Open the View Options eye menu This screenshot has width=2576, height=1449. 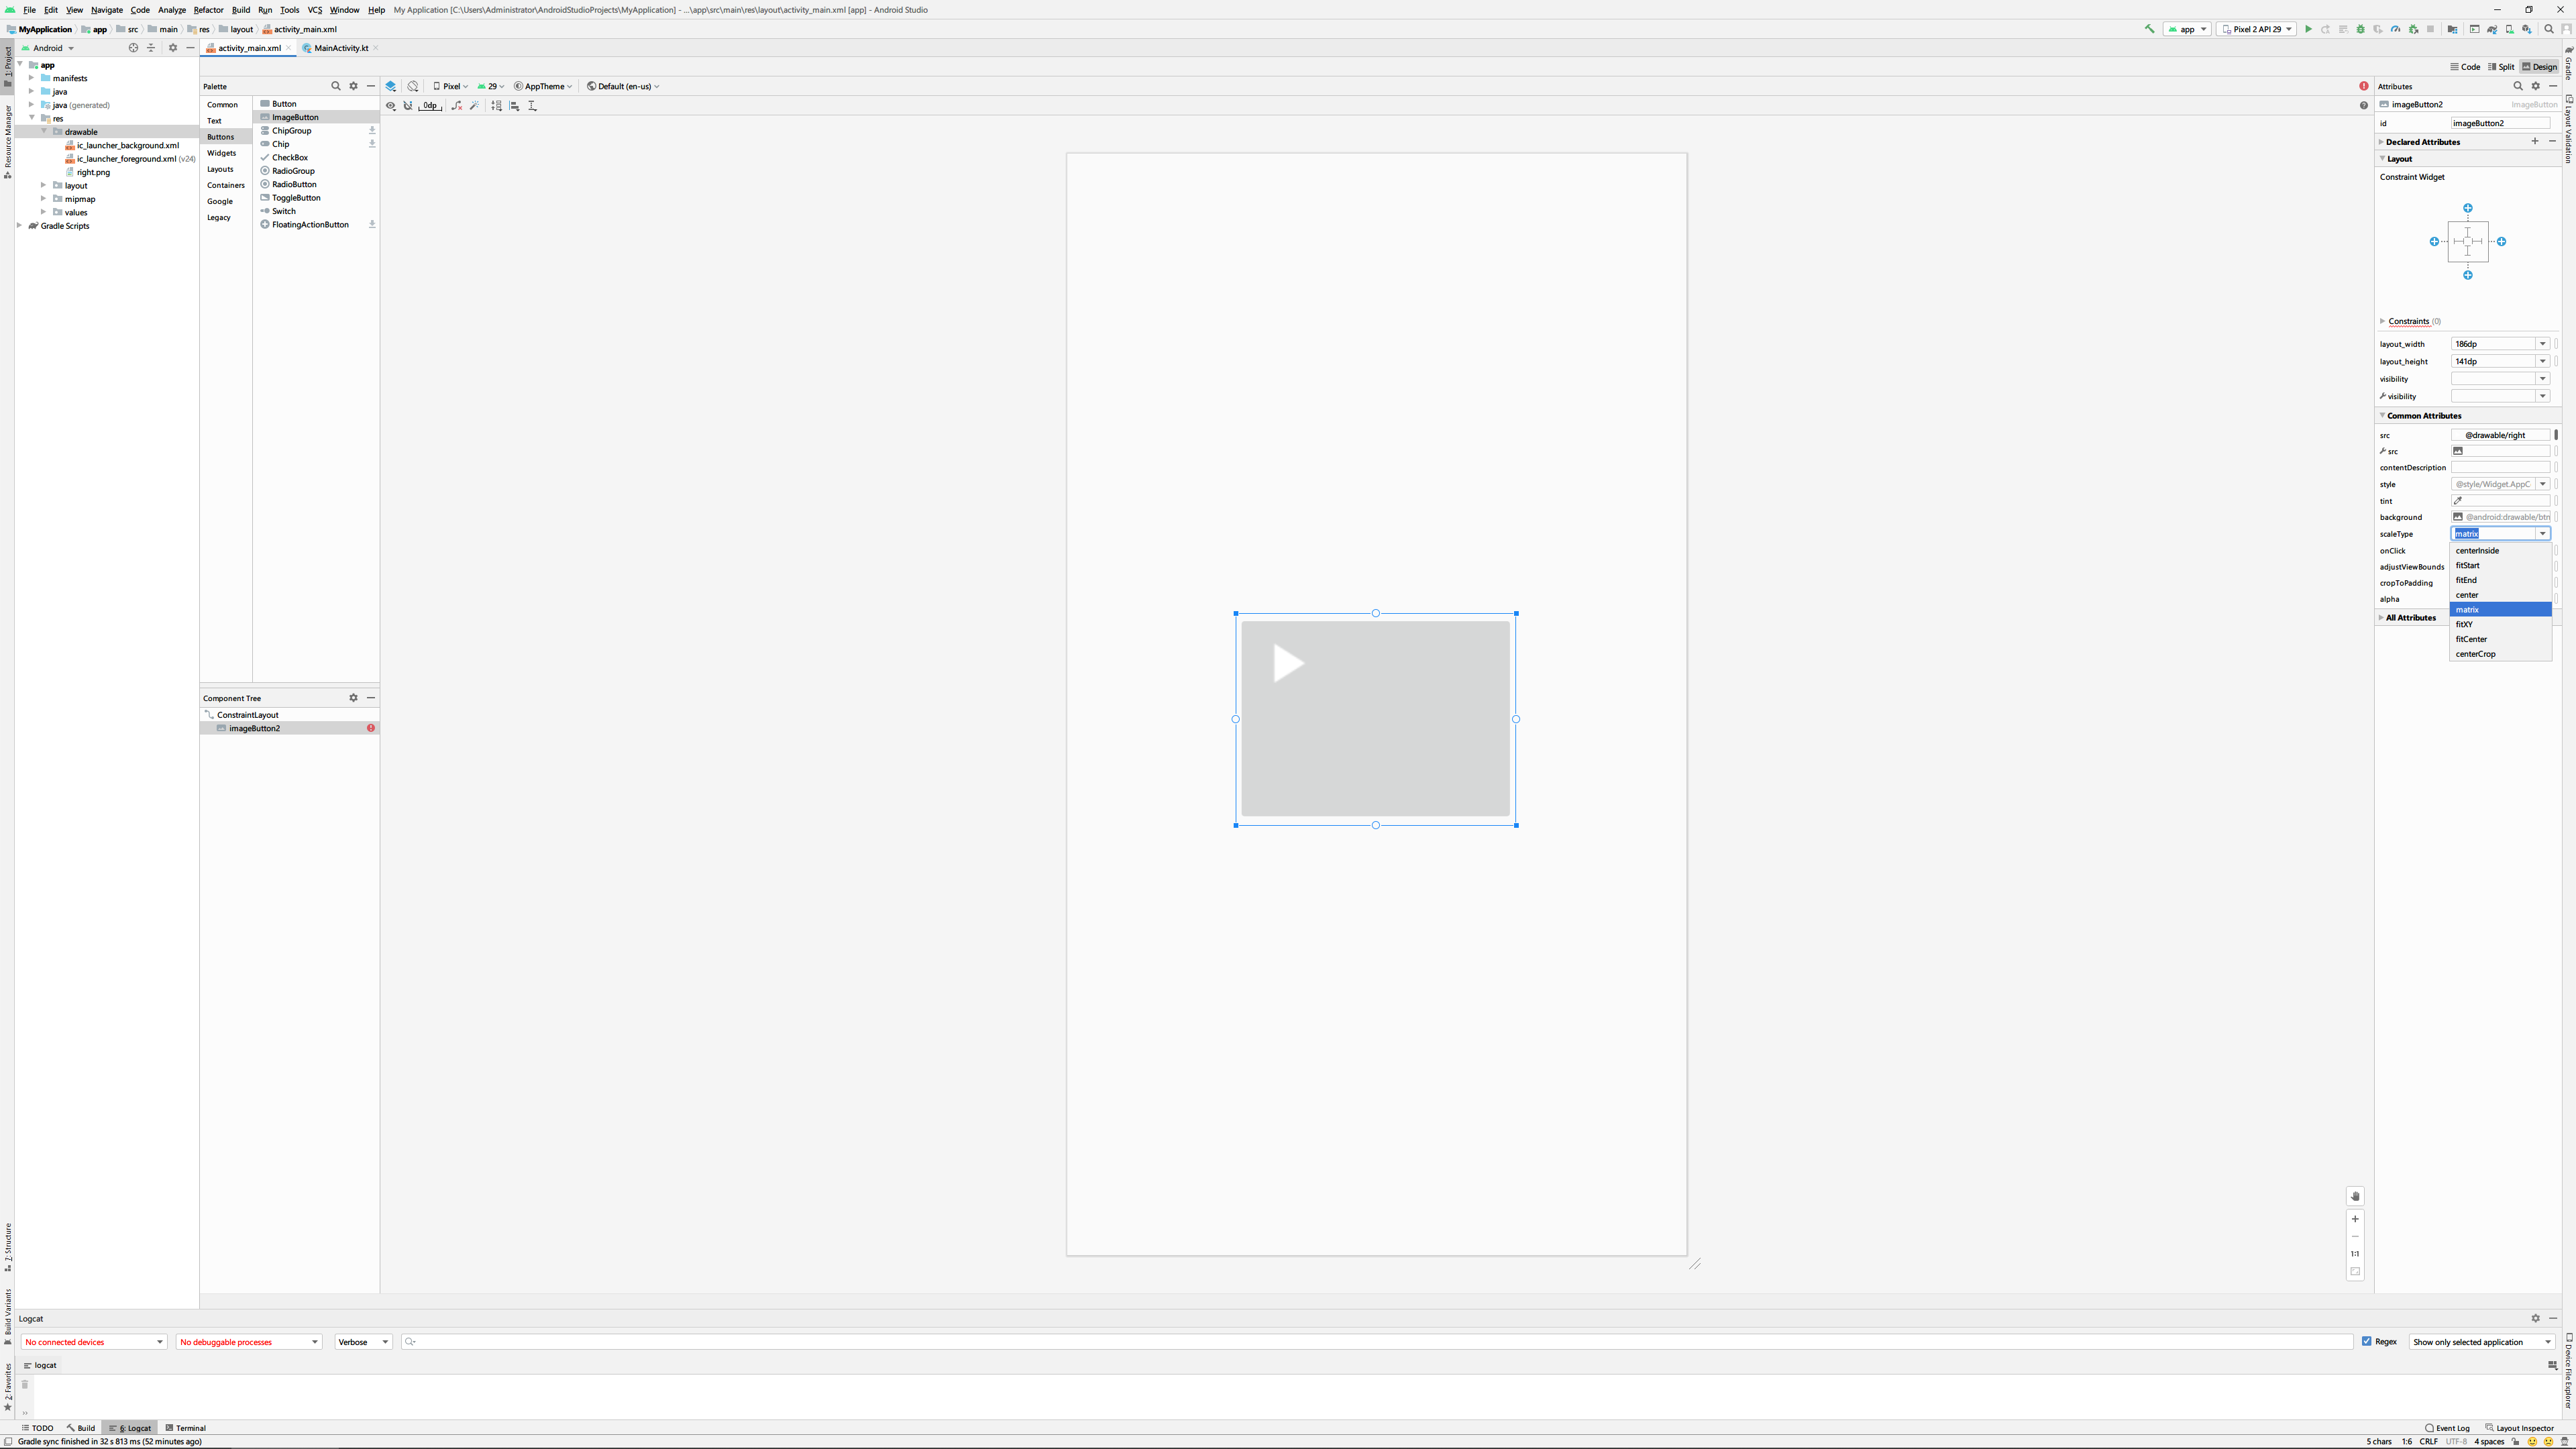[x=391, y=106]
